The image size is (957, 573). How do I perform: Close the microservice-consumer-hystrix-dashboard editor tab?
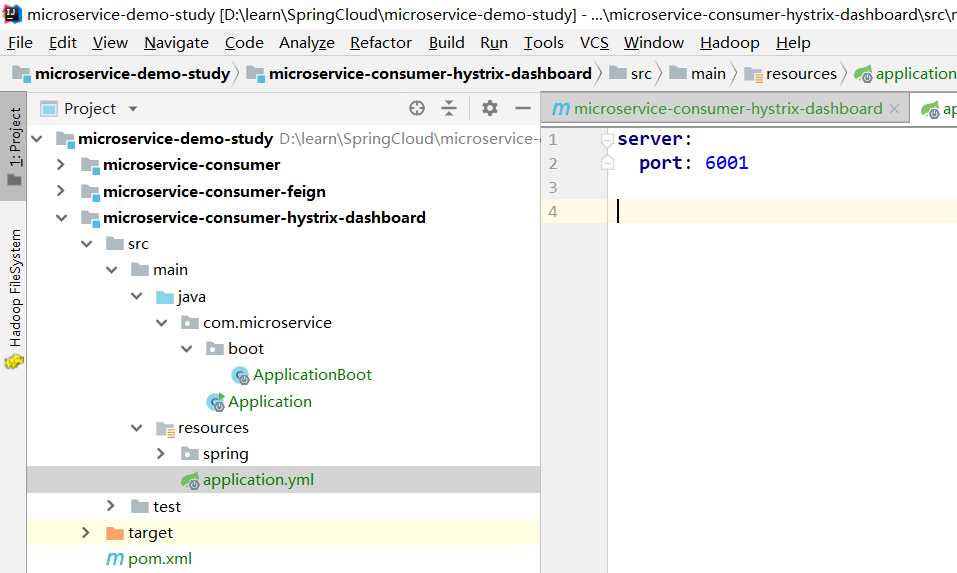pyautogui.click(x=894, y=109)
